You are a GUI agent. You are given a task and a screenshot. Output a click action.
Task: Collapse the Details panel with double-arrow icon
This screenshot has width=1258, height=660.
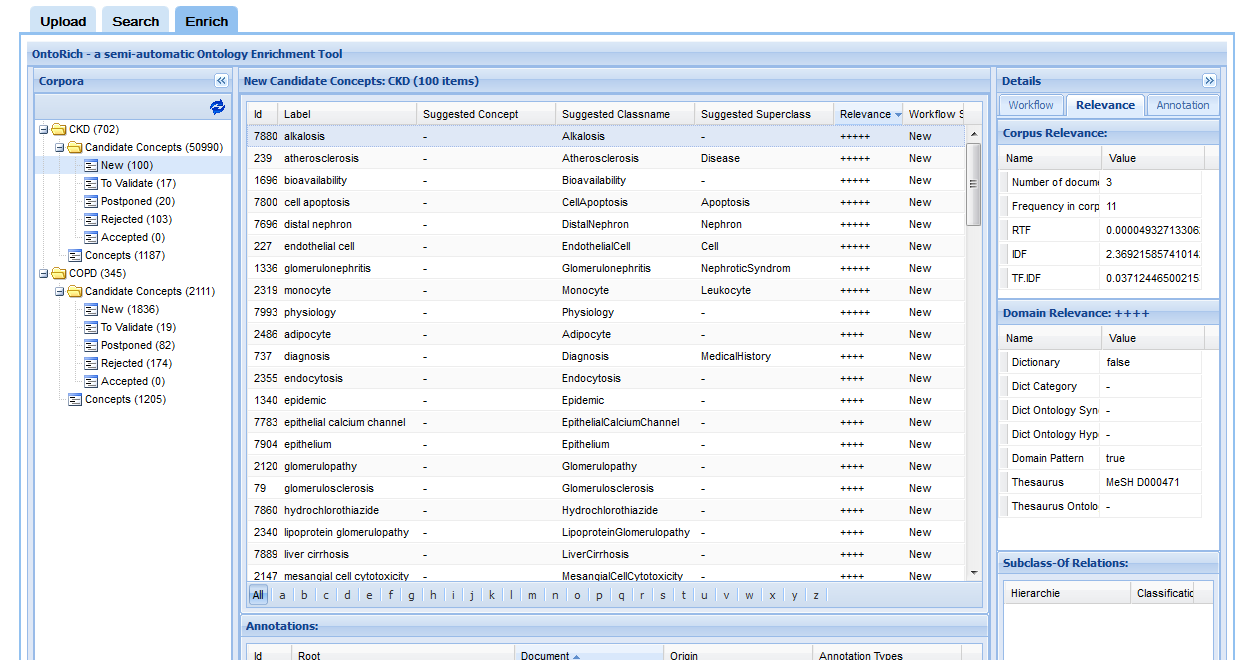click(1209, 81)
